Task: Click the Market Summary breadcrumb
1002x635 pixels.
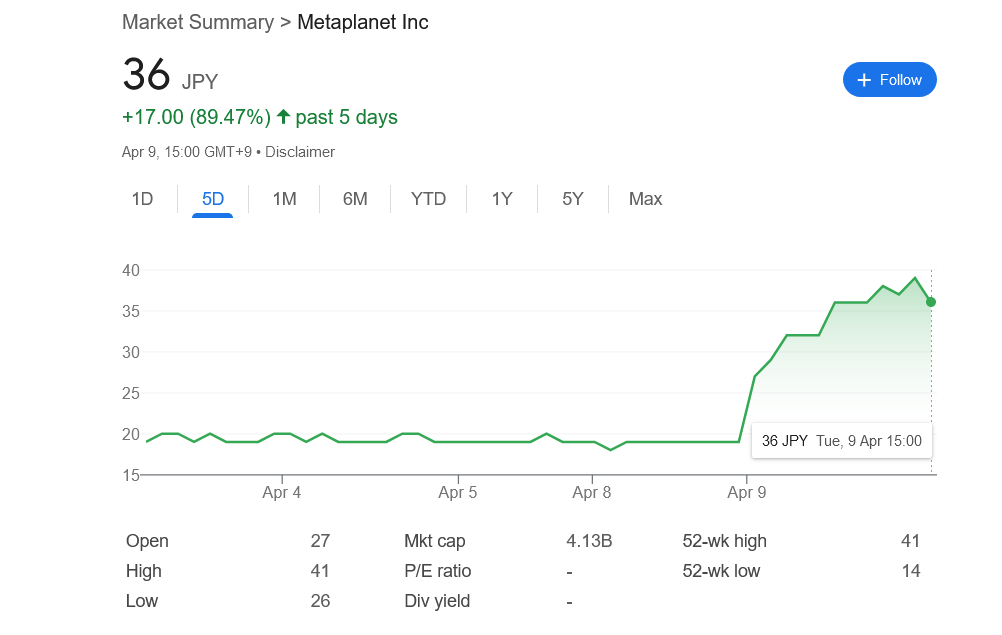Action: coord(197,22)
